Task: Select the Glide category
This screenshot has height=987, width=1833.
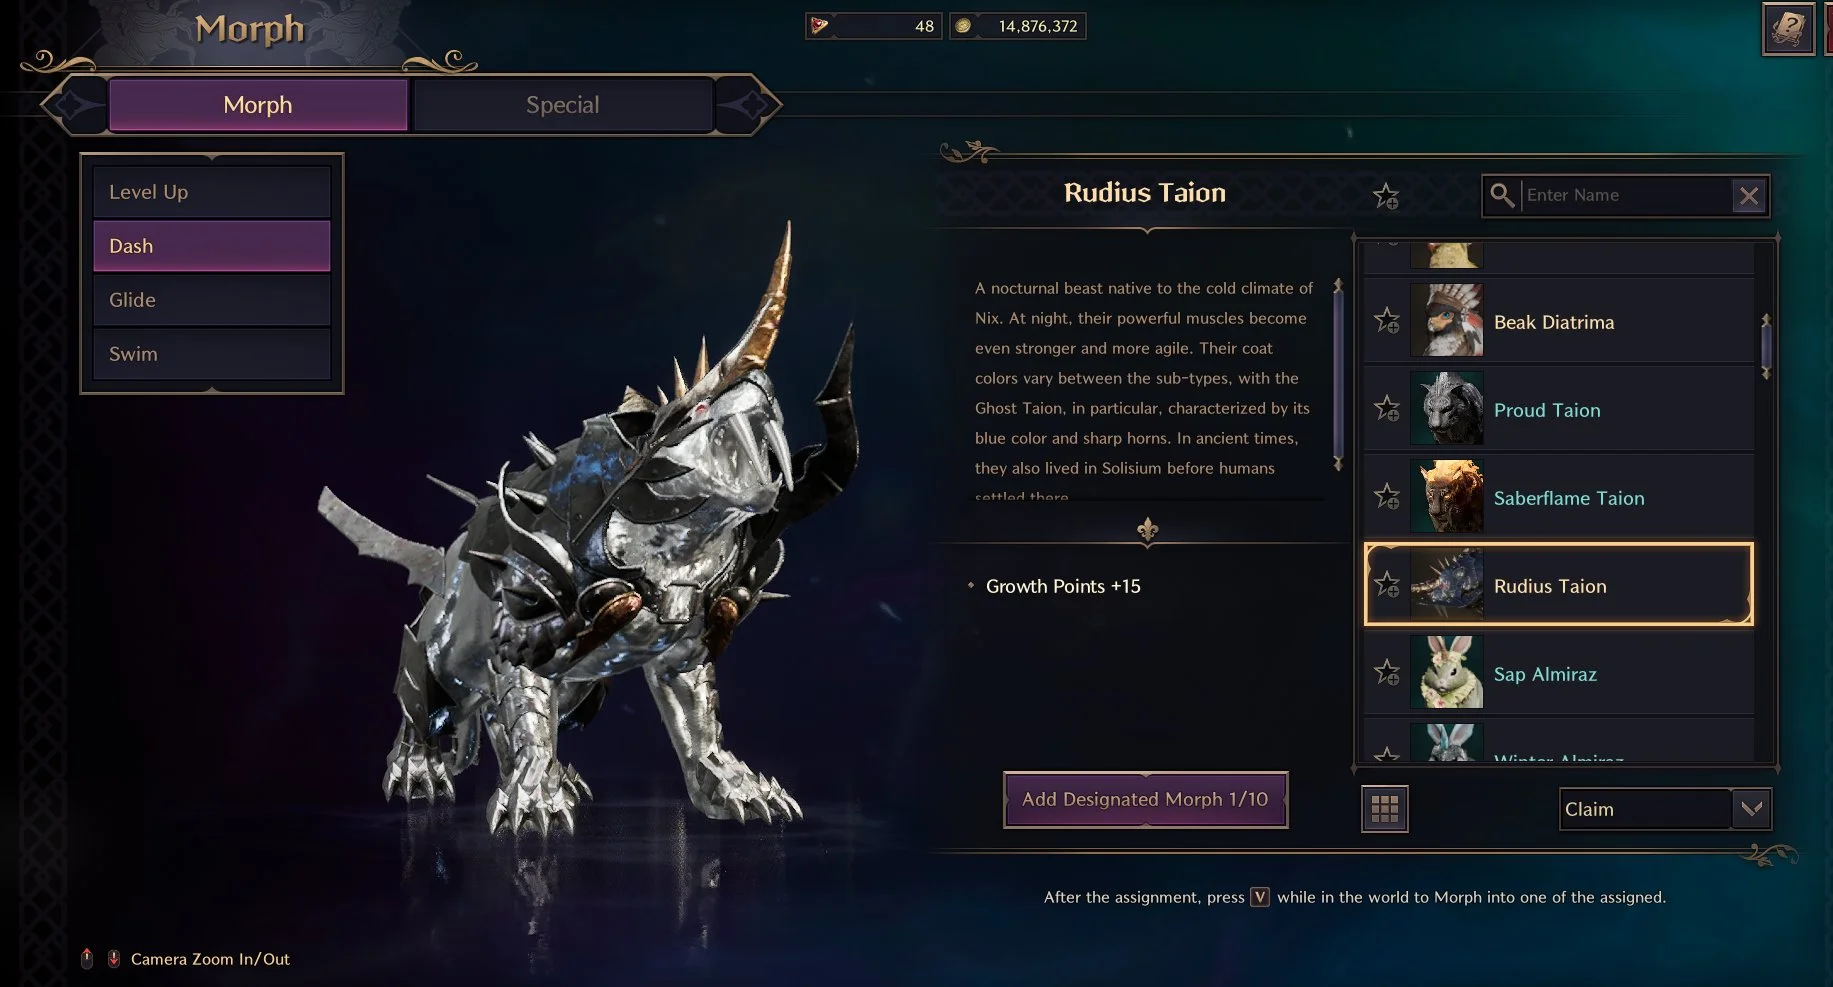Action: pos(212,300)
